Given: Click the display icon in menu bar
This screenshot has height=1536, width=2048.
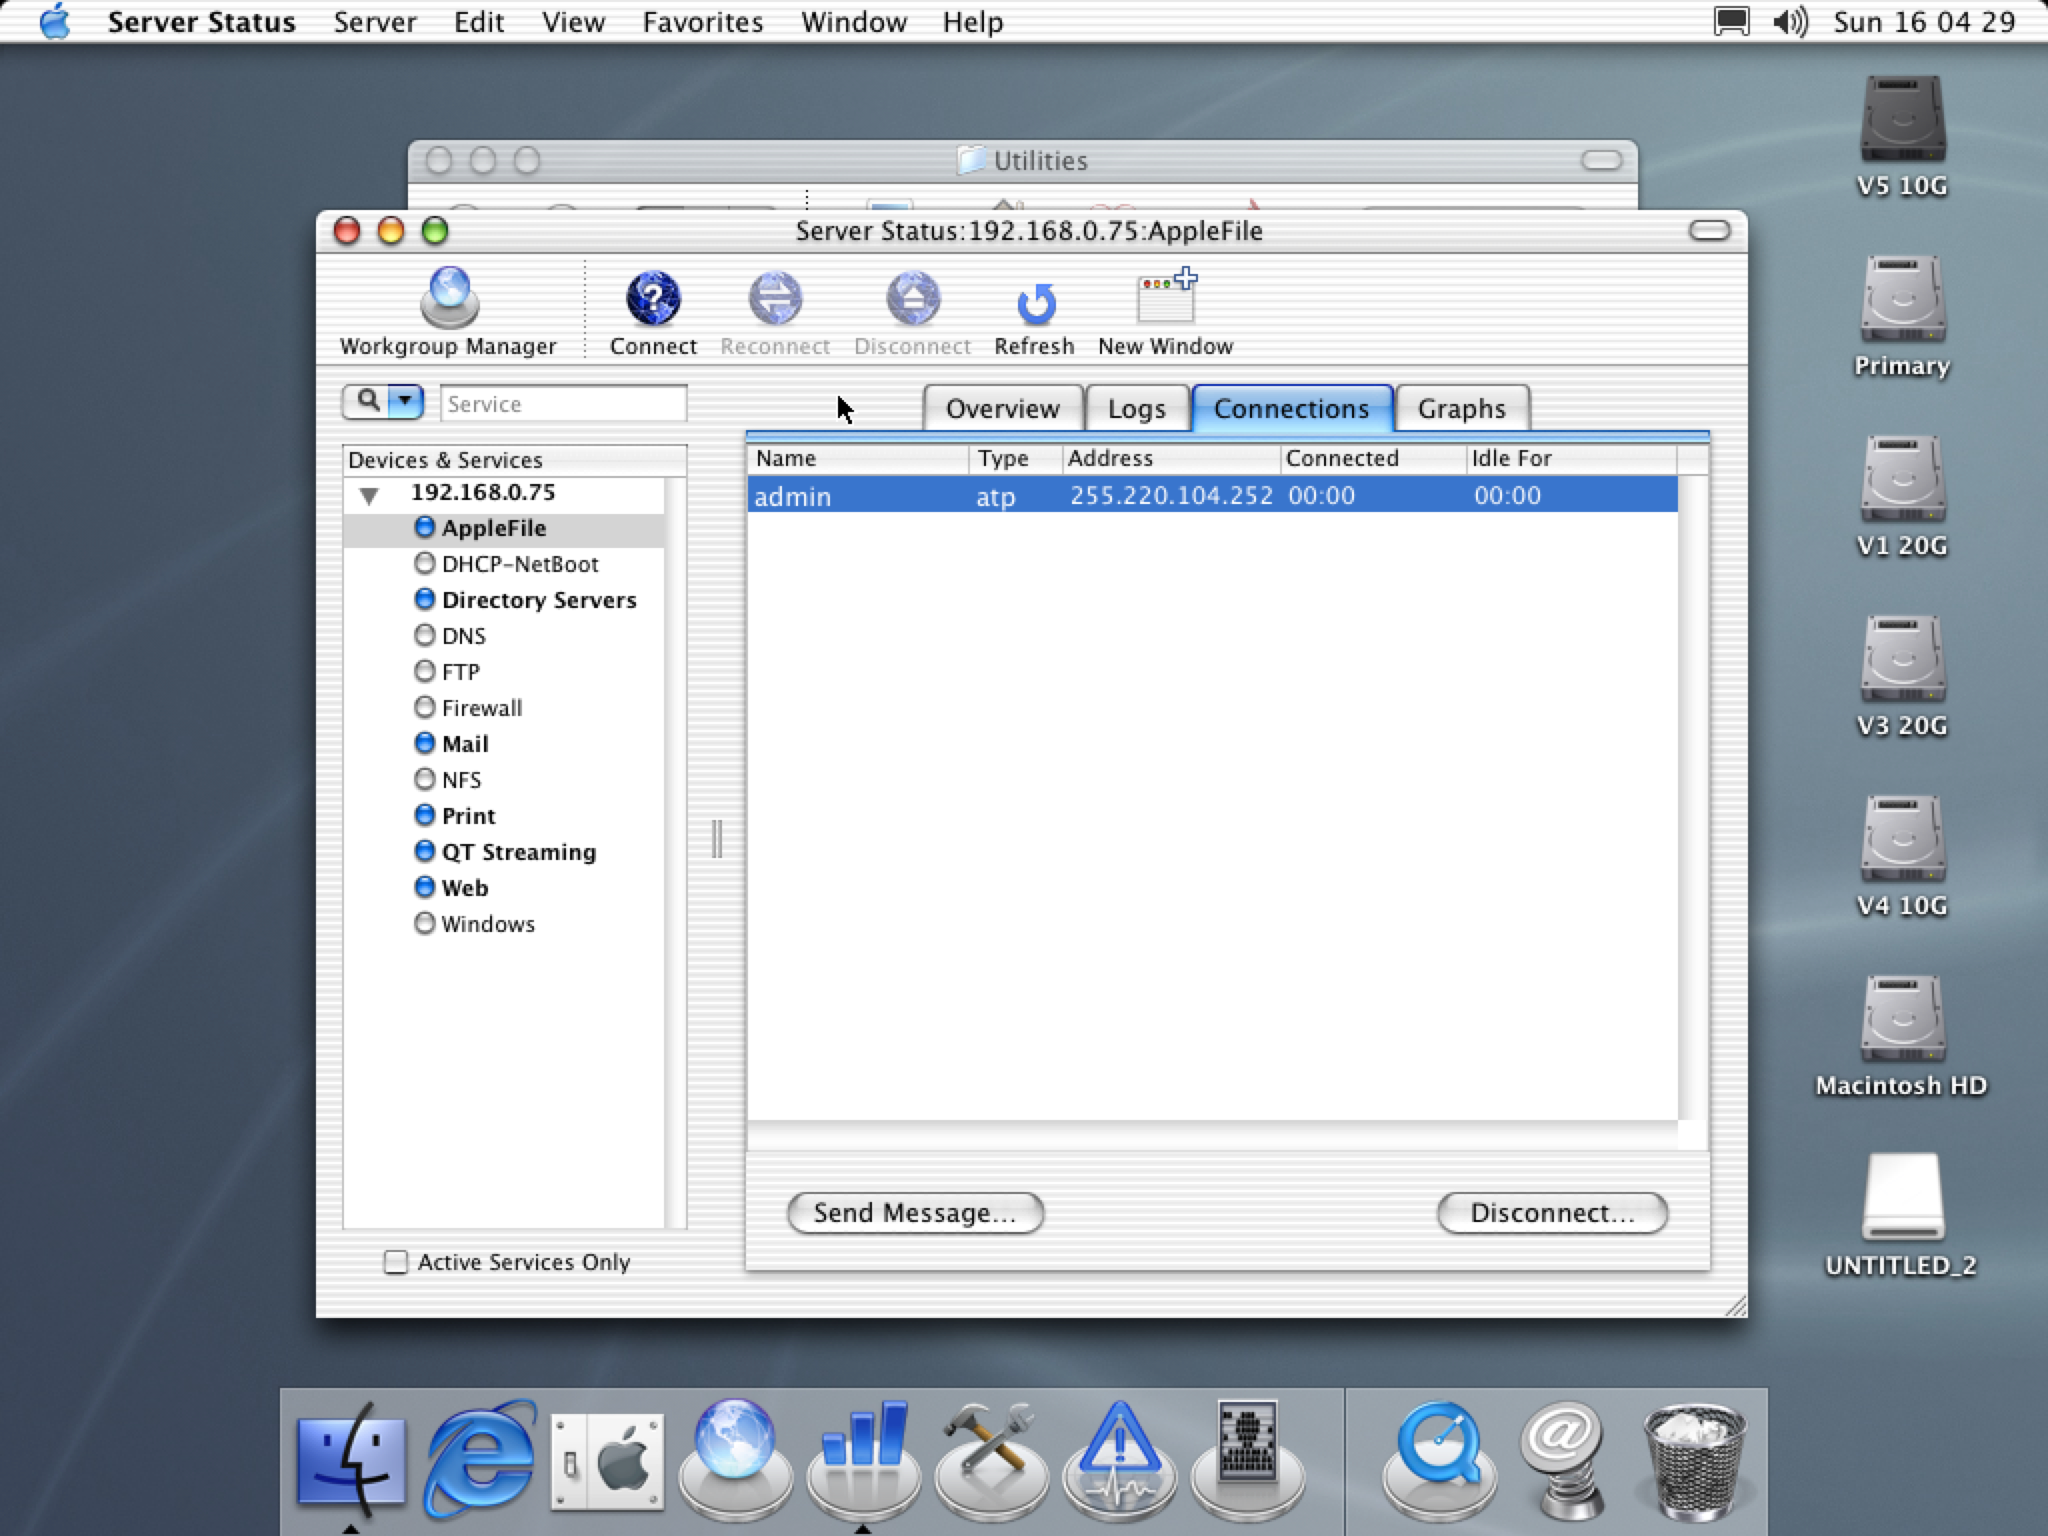Looking at the screenshot, I should click(1731, 21).
